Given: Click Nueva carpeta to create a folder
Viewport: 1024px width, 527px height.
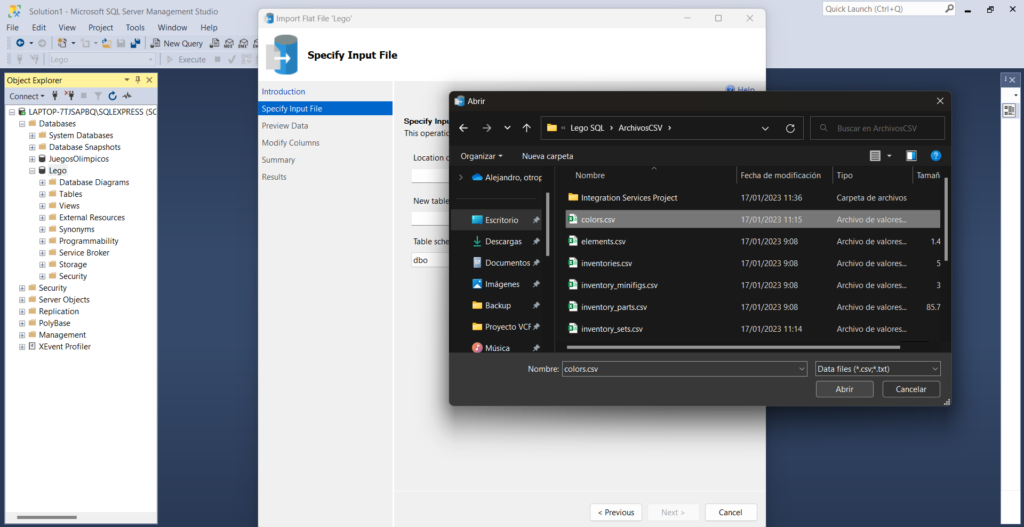Looking at the screenshot, I should (548, 156).
